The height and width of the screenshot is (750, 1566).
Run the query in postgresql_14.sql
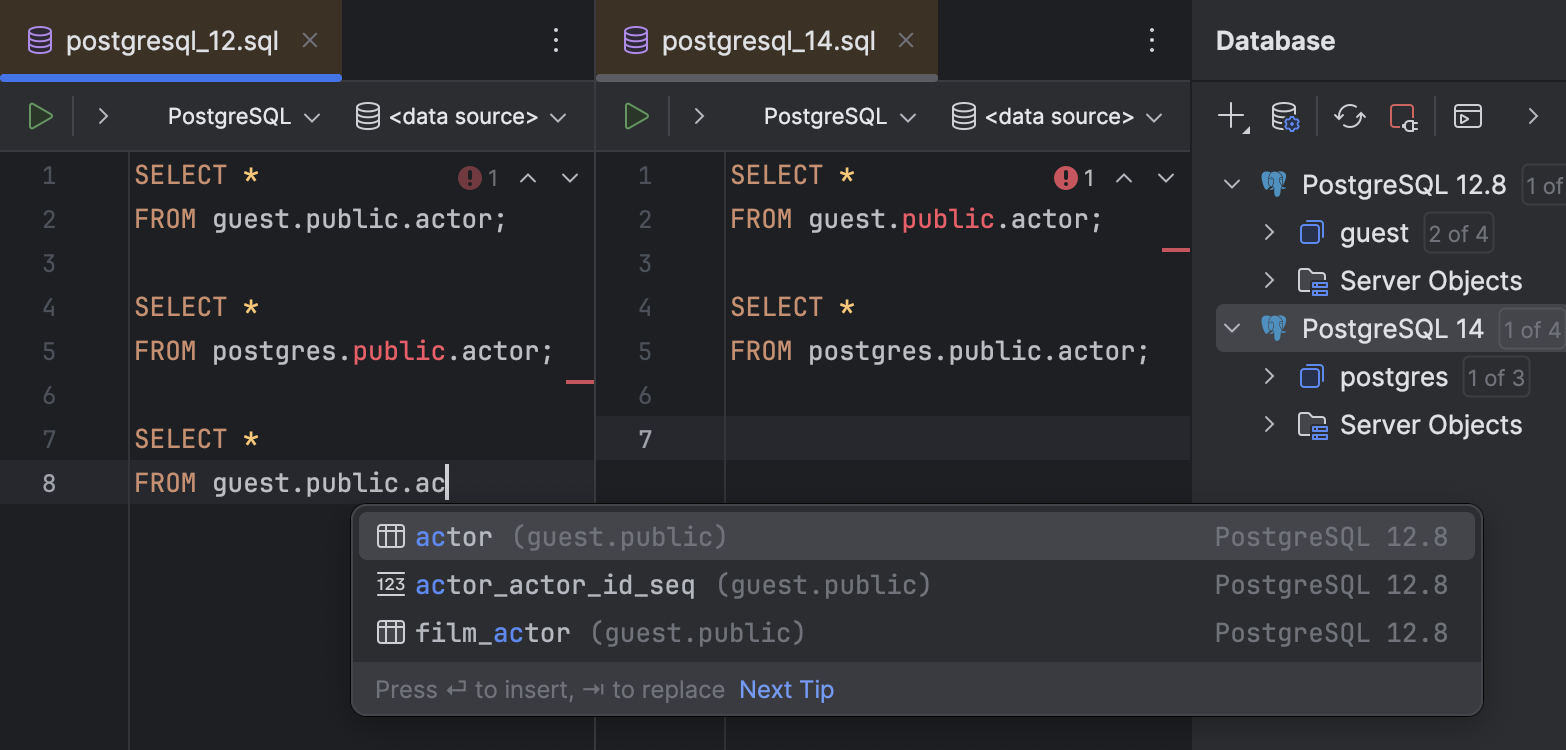[636, 115]
